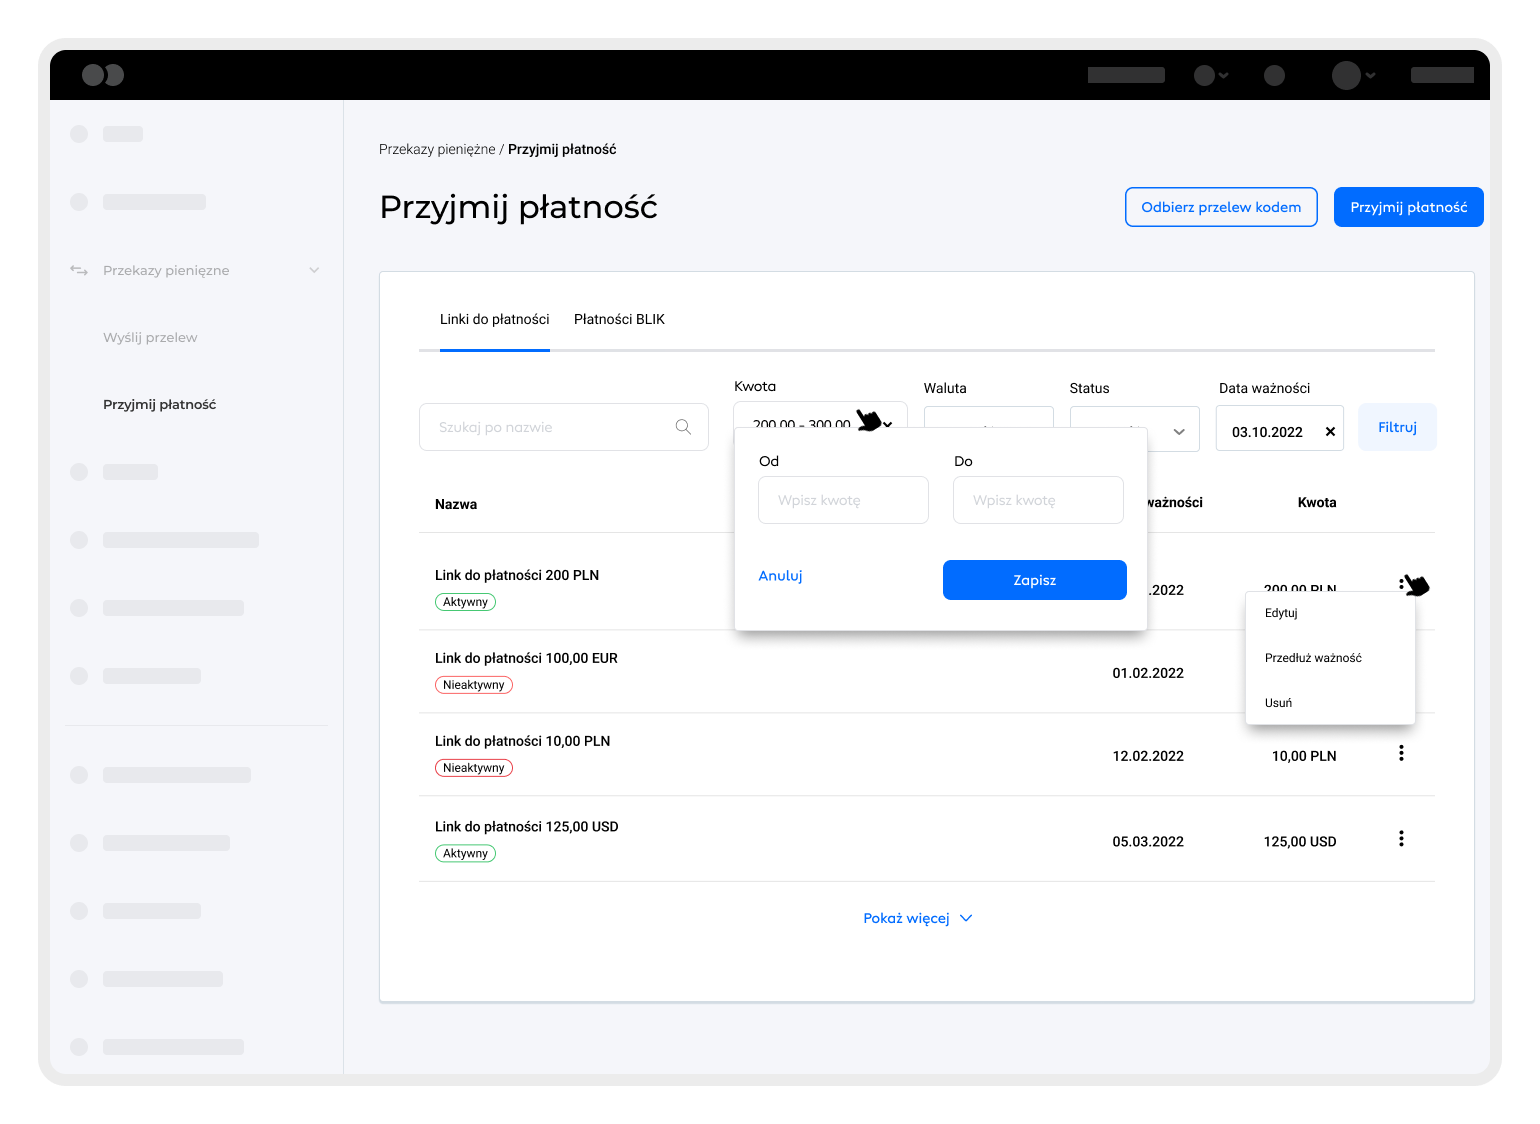Apply filters with the Filtruj button

tap(1397, 427)
